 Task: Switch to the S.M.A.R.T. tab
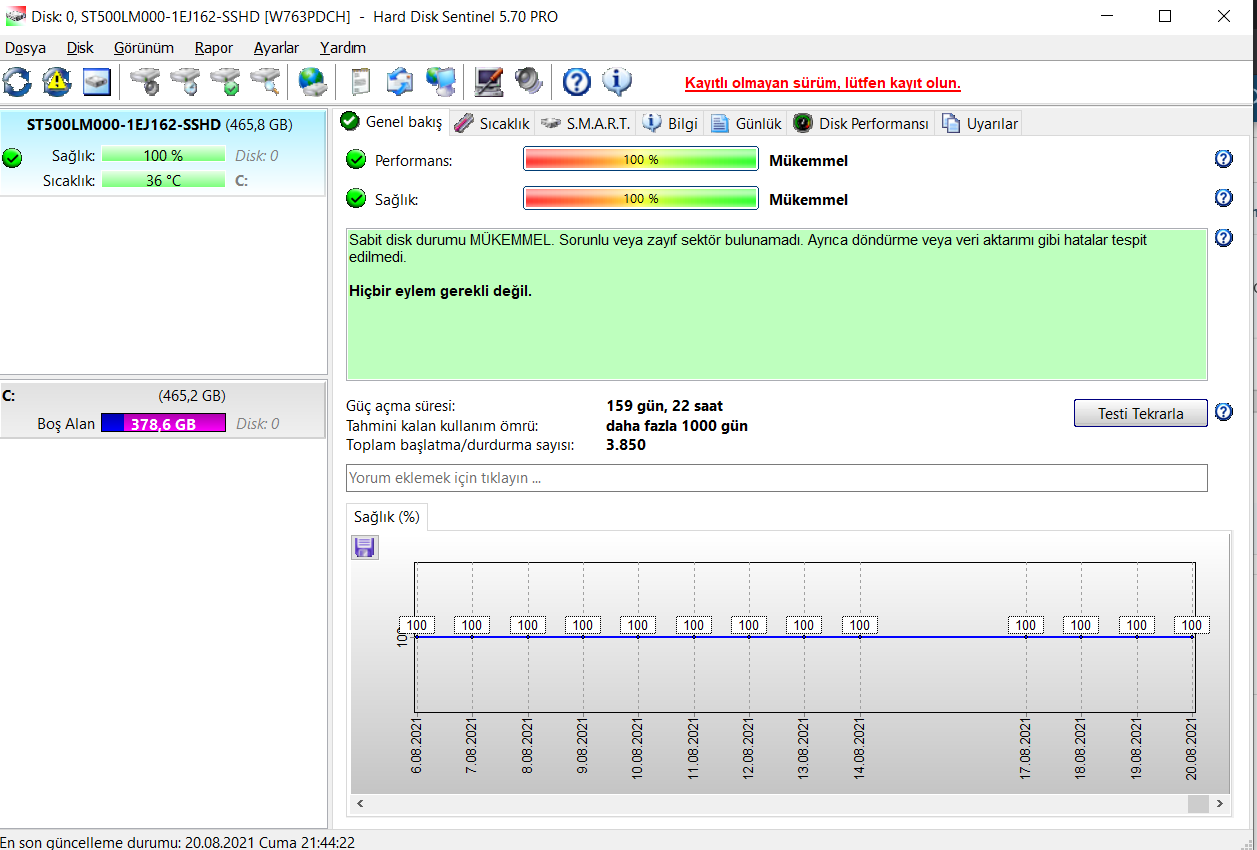[587, 123]
